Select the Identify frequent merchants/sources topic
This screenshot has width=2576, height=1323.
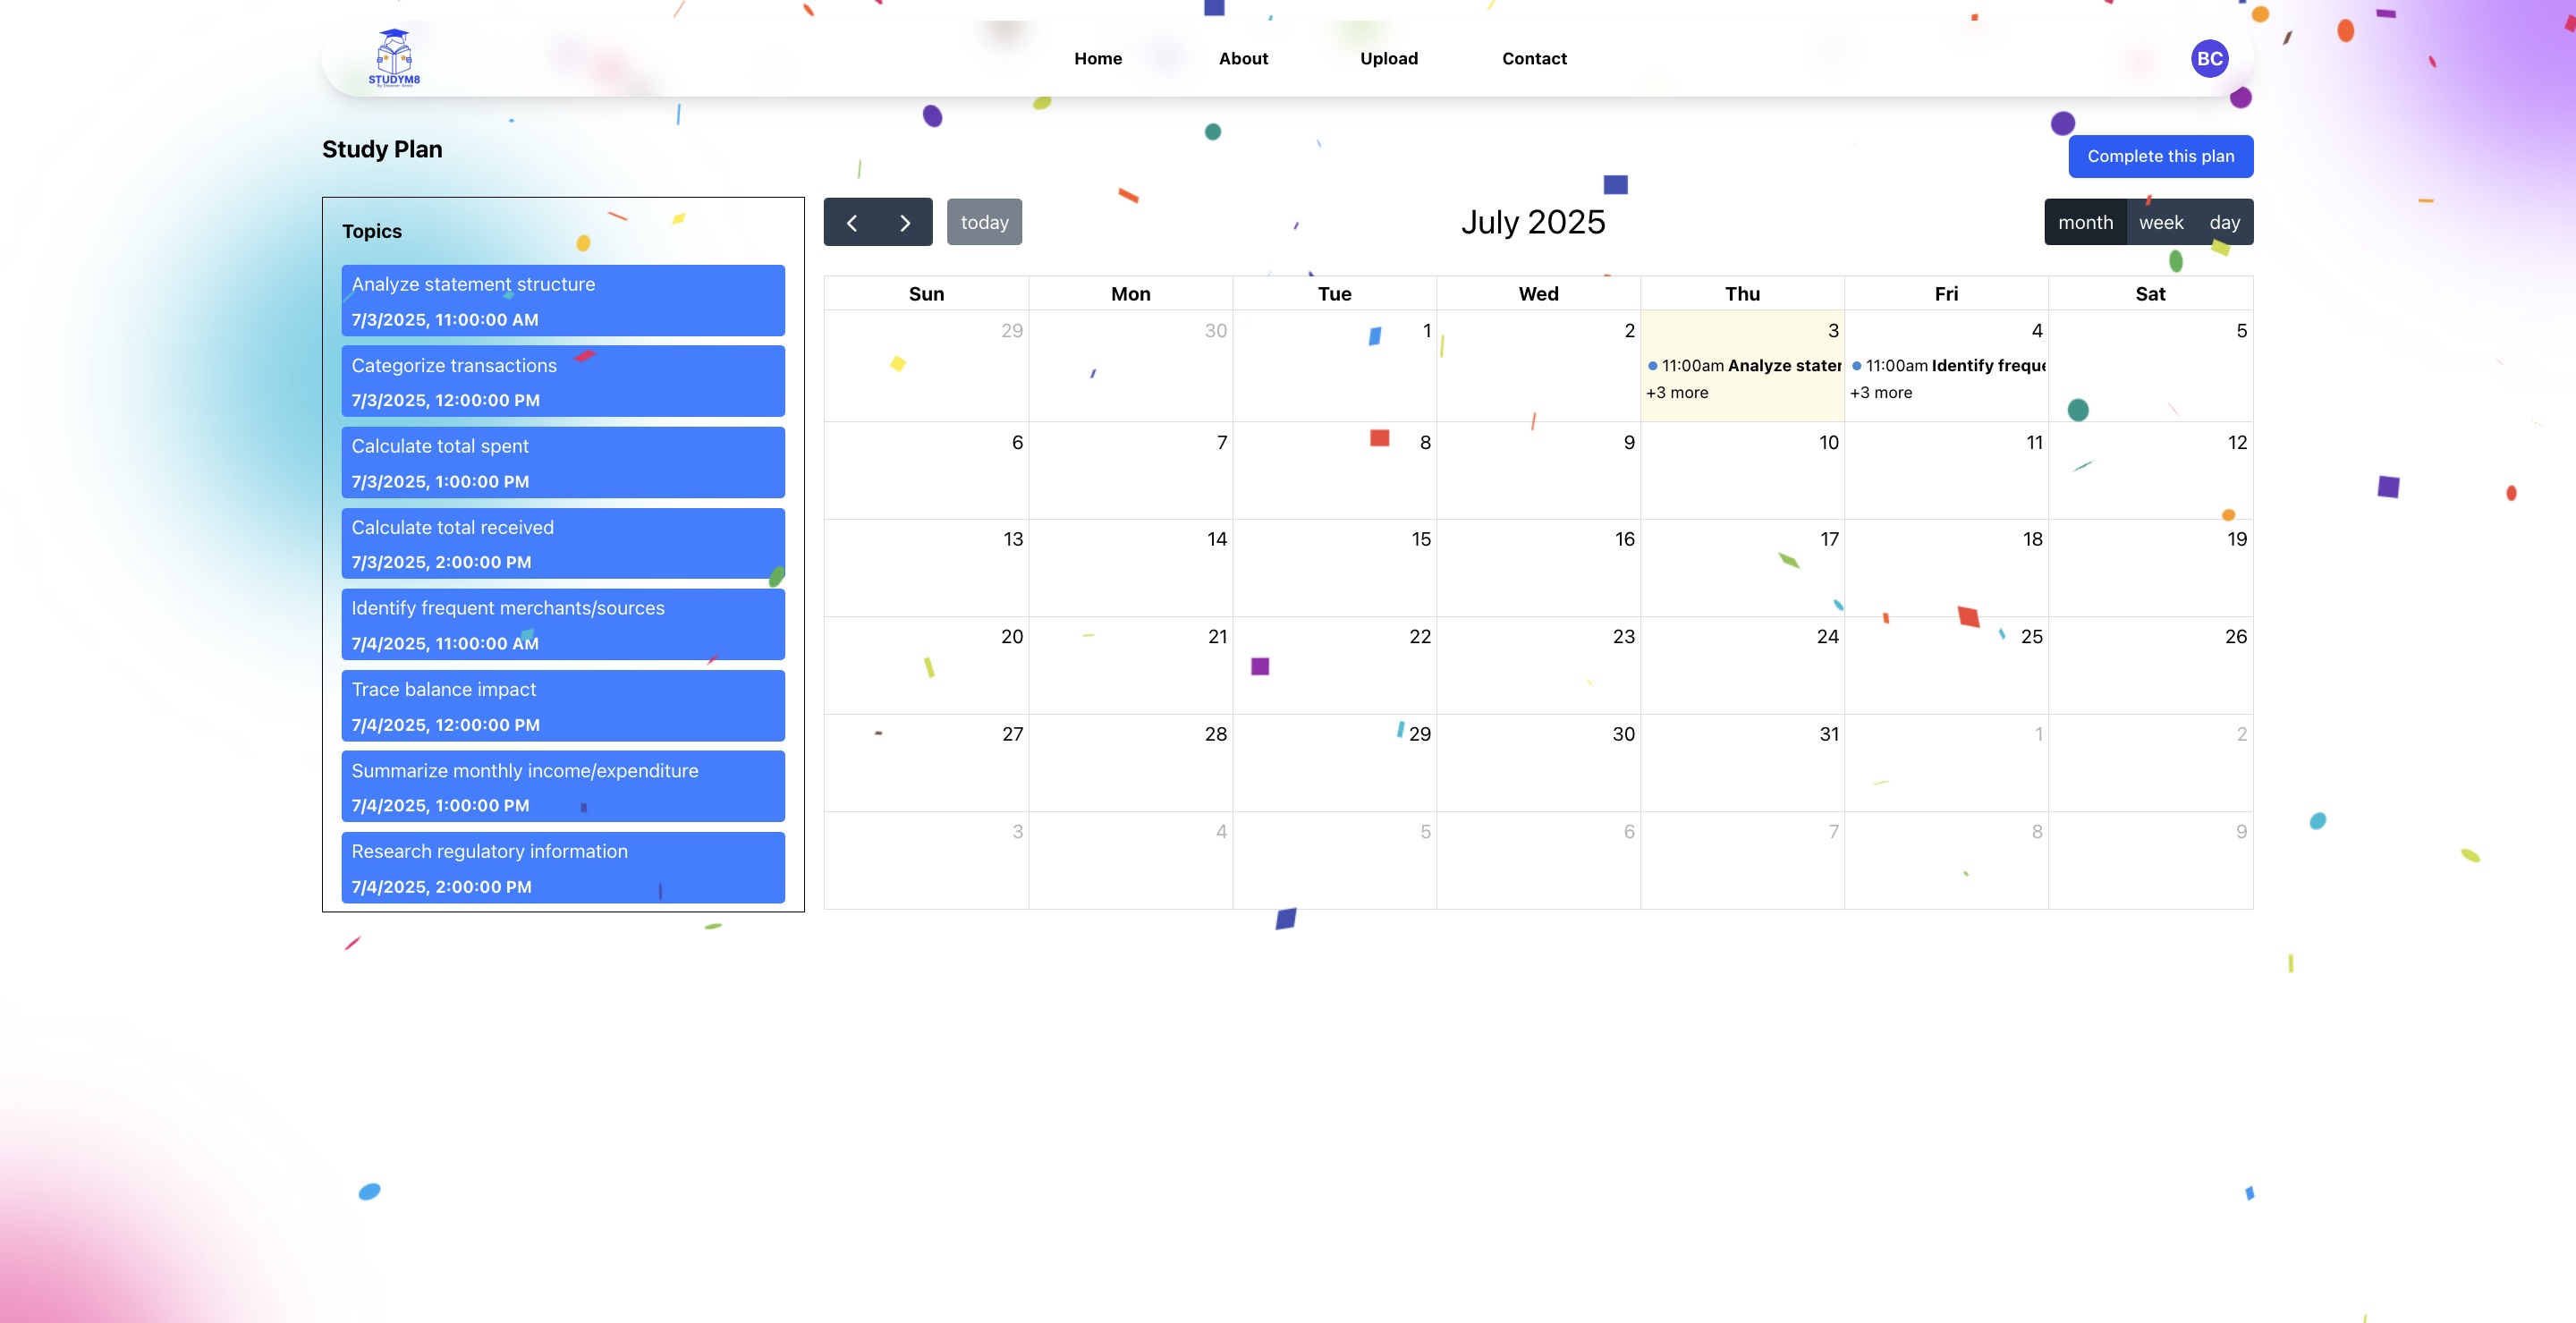coord(563,624)
